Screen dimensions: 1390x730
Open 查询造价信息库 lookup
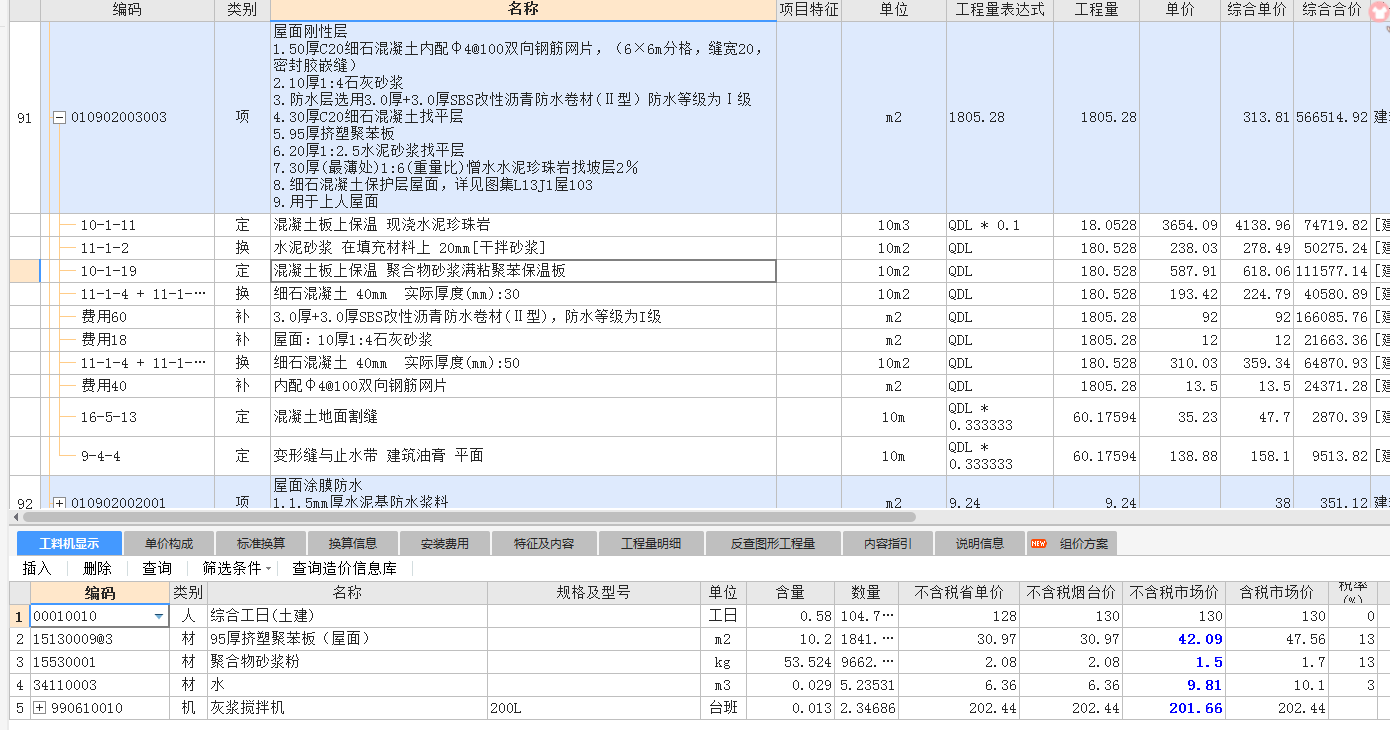coord(344,568)
